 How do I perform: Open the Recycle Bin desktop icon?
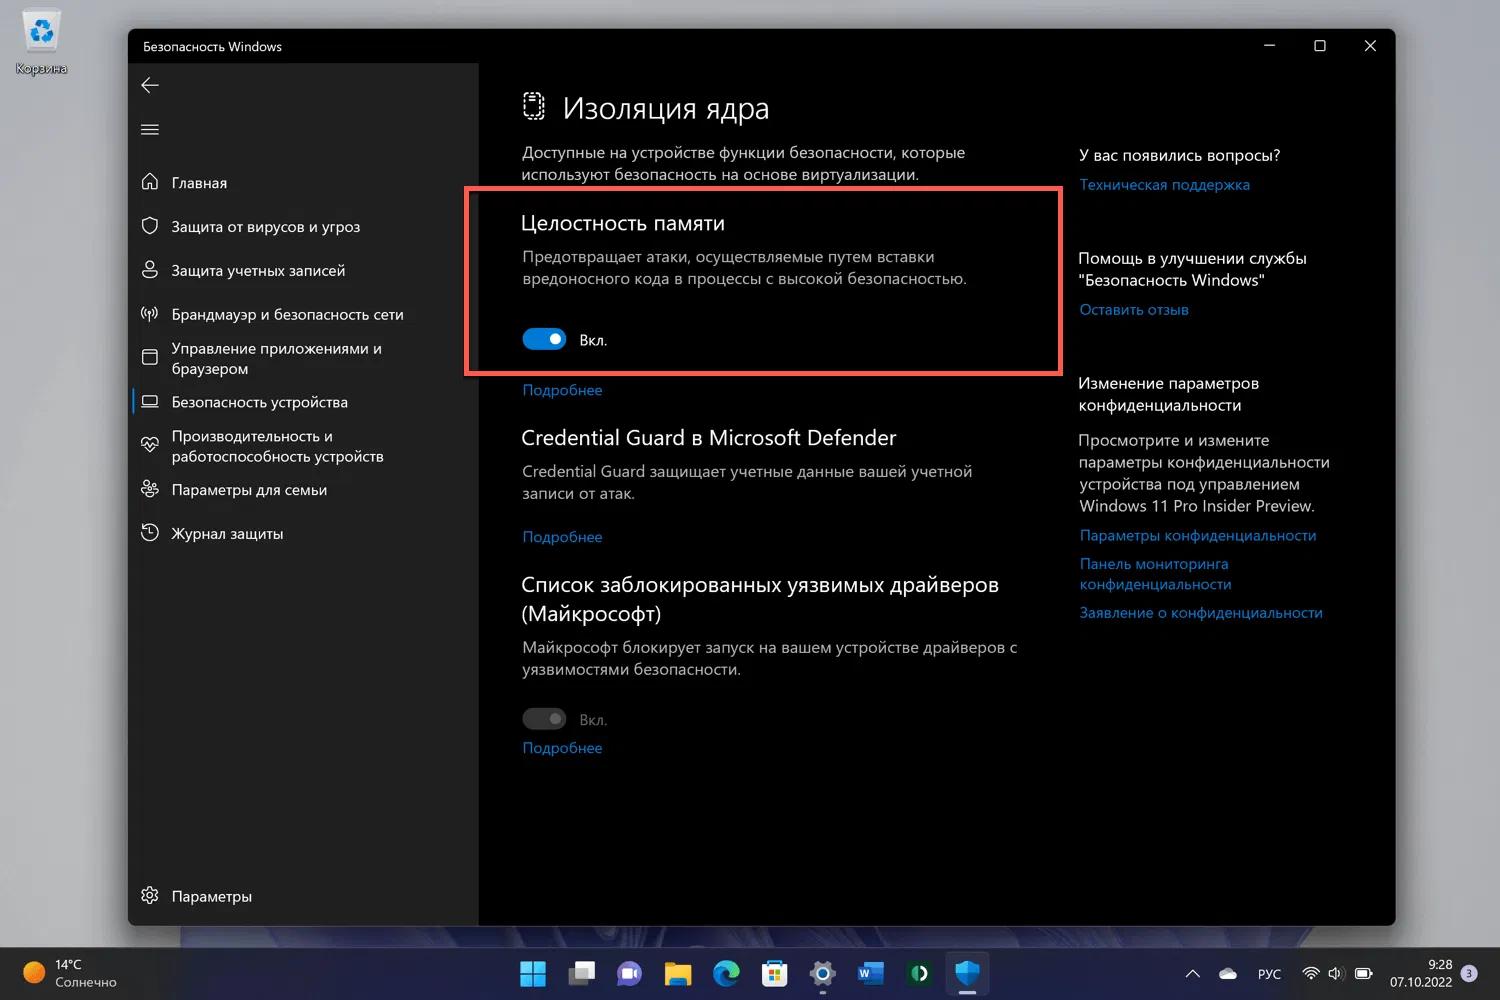pyautogui.click(x=41, y=42)
